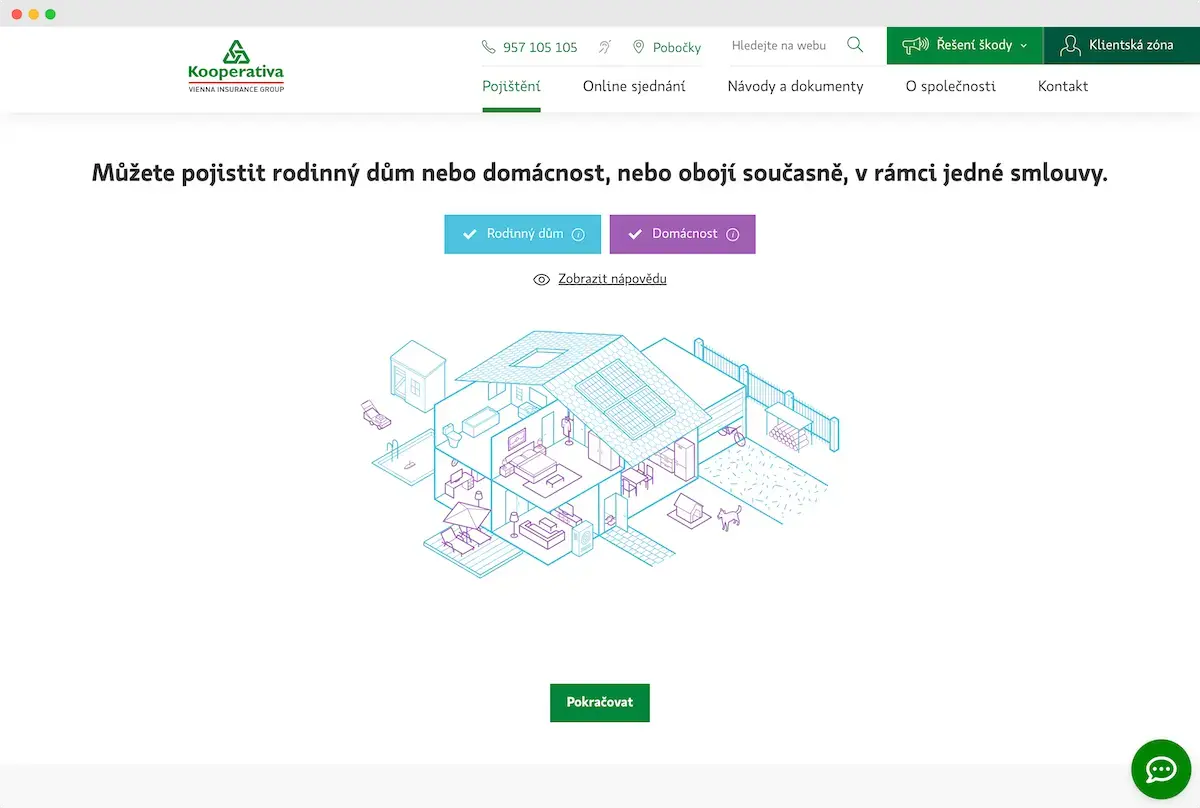The width and height of the screenshot is (1200, 808).
Task: Call the 957 105 105 number link
Action: click(540, 47)
